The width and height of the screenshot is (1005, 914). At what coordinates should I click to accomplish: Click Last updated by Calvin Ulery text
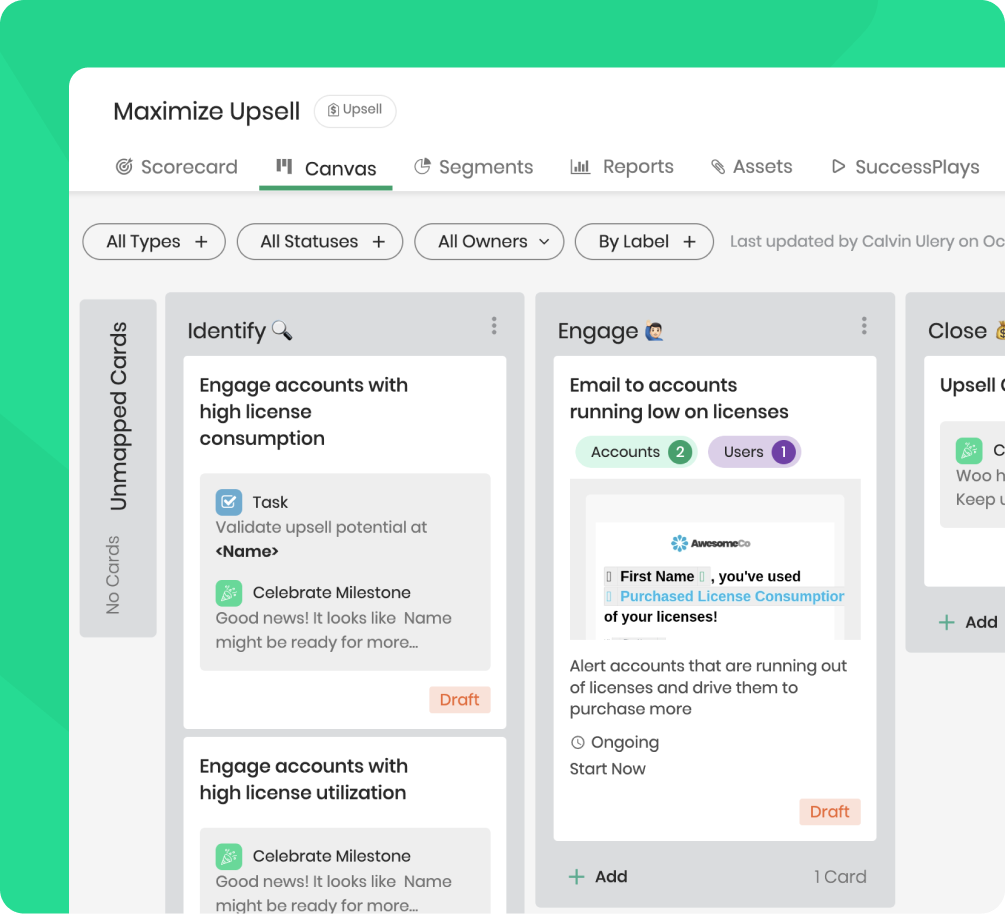[867, 242]
